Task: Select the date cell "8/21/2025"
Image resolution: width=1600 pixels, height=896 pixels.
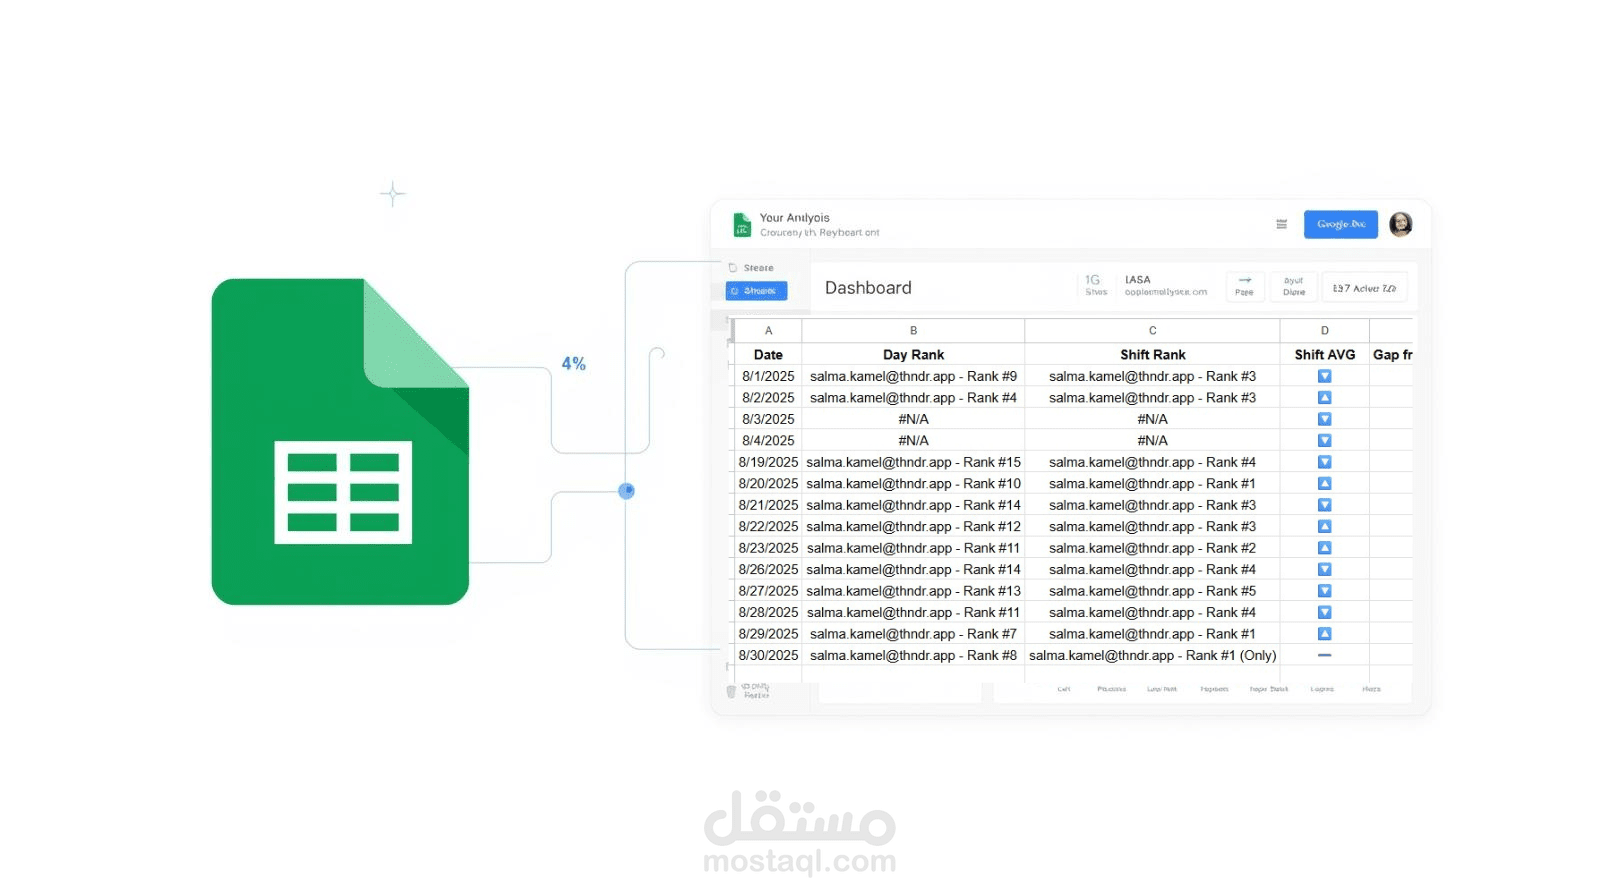Action: (x=768, y=505)
